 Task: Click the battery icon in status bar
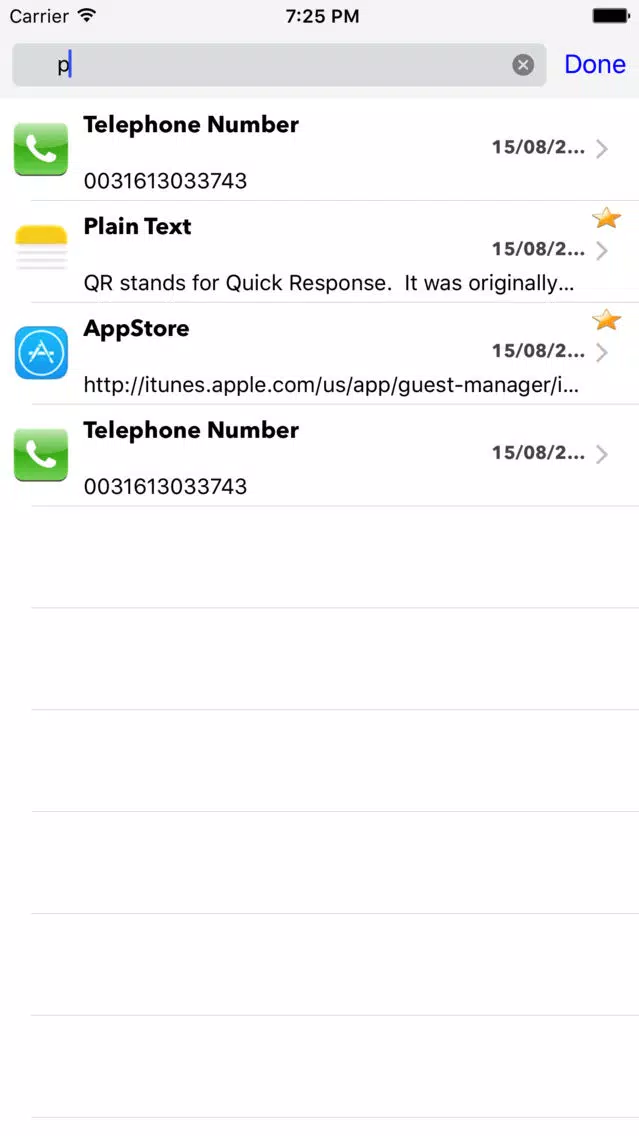point(611,15)
